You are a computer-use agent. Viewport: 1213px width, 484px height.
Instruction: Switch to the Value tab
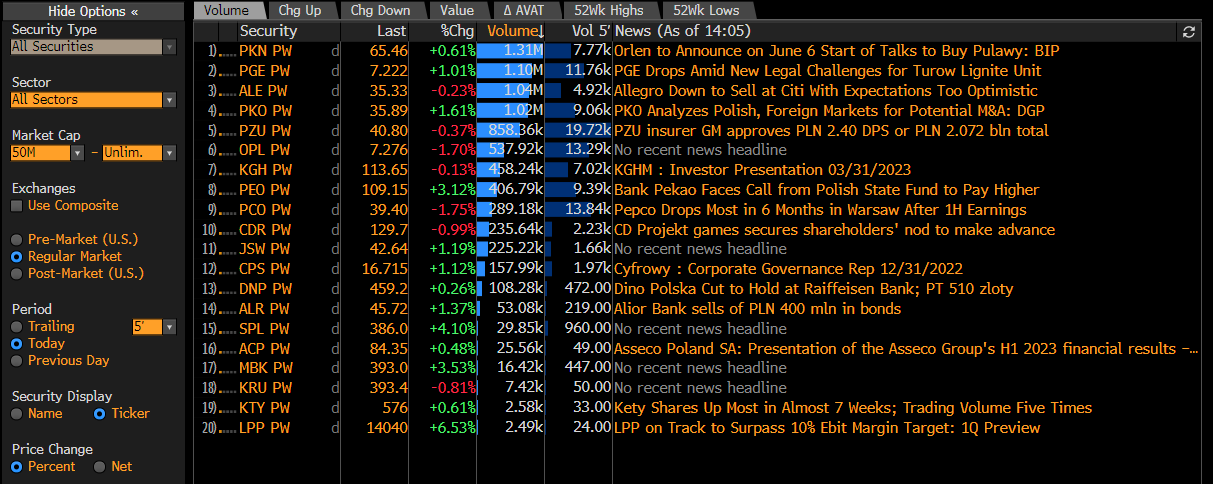tap(457, 10)
